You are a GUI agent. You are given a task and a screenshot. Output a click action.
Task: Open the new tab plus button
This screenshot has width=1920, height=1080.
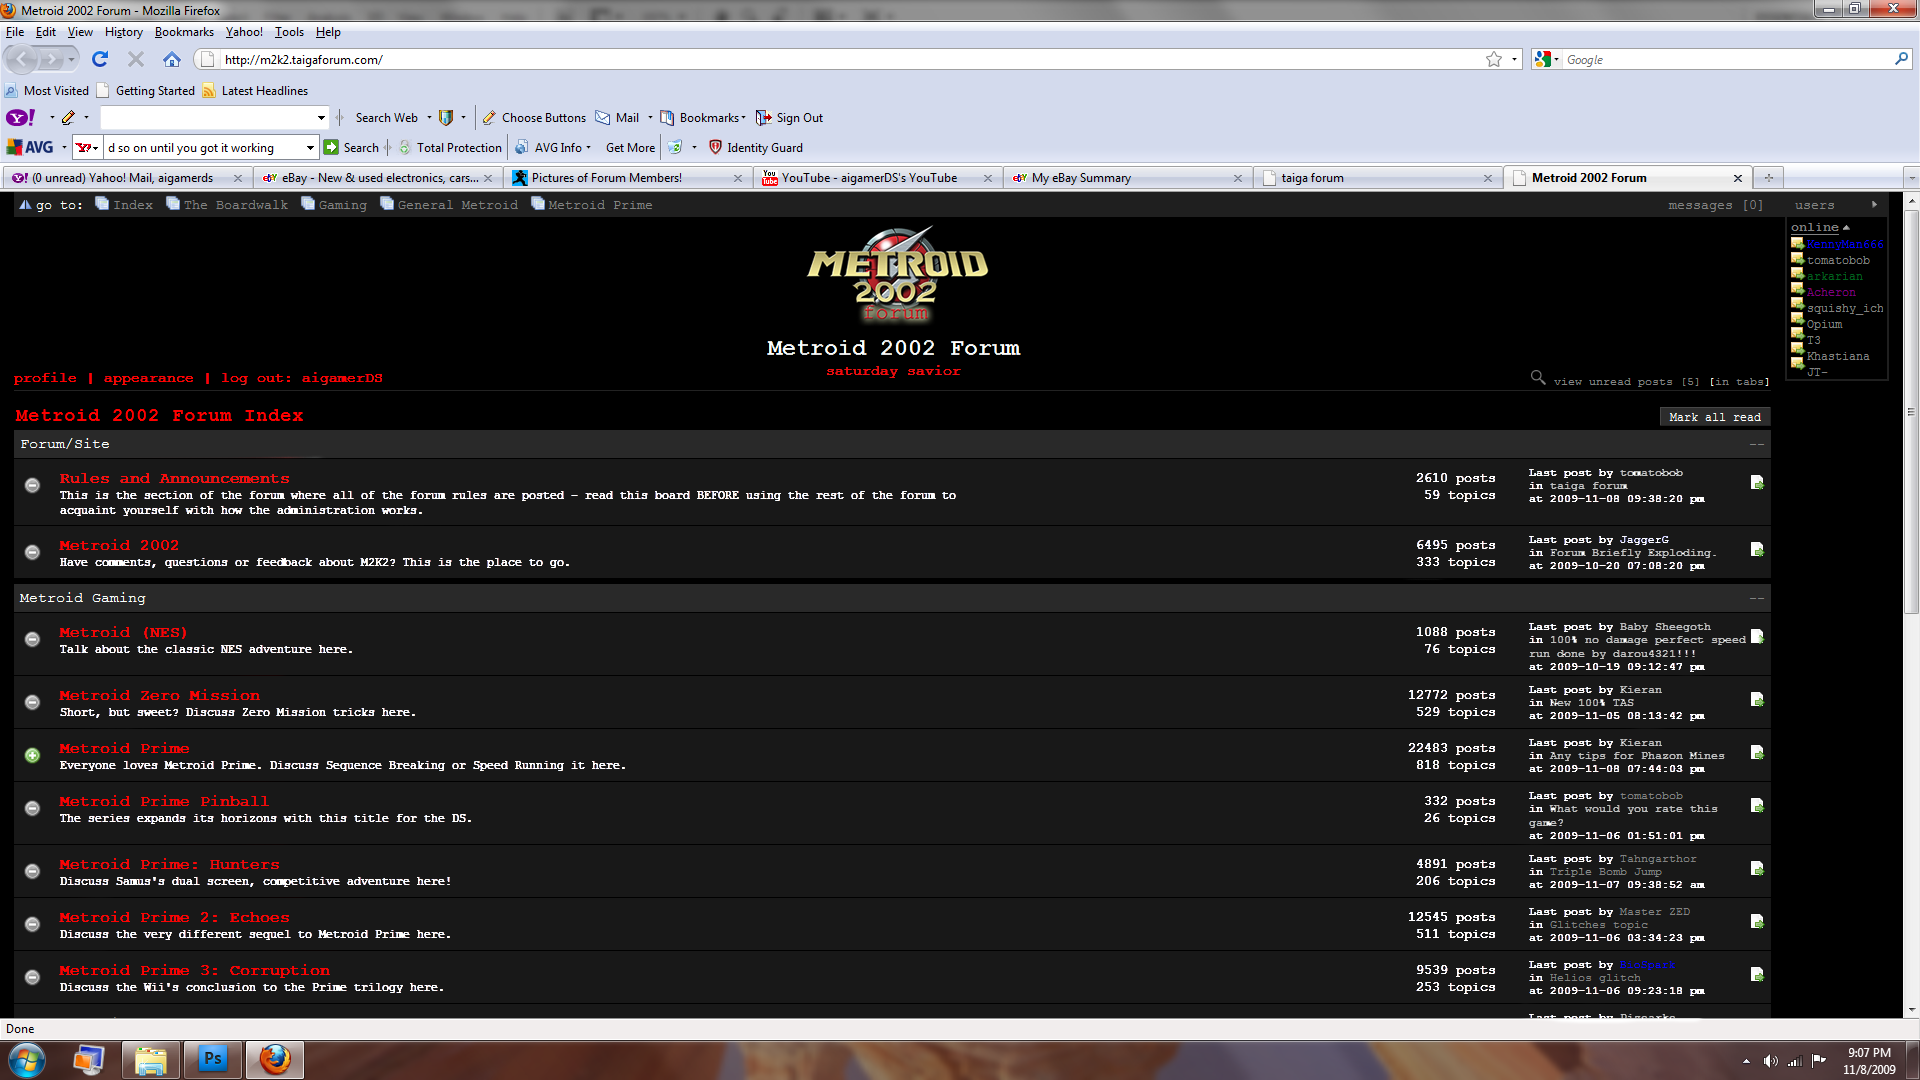pyautogui.click(x=1768, y=178)
